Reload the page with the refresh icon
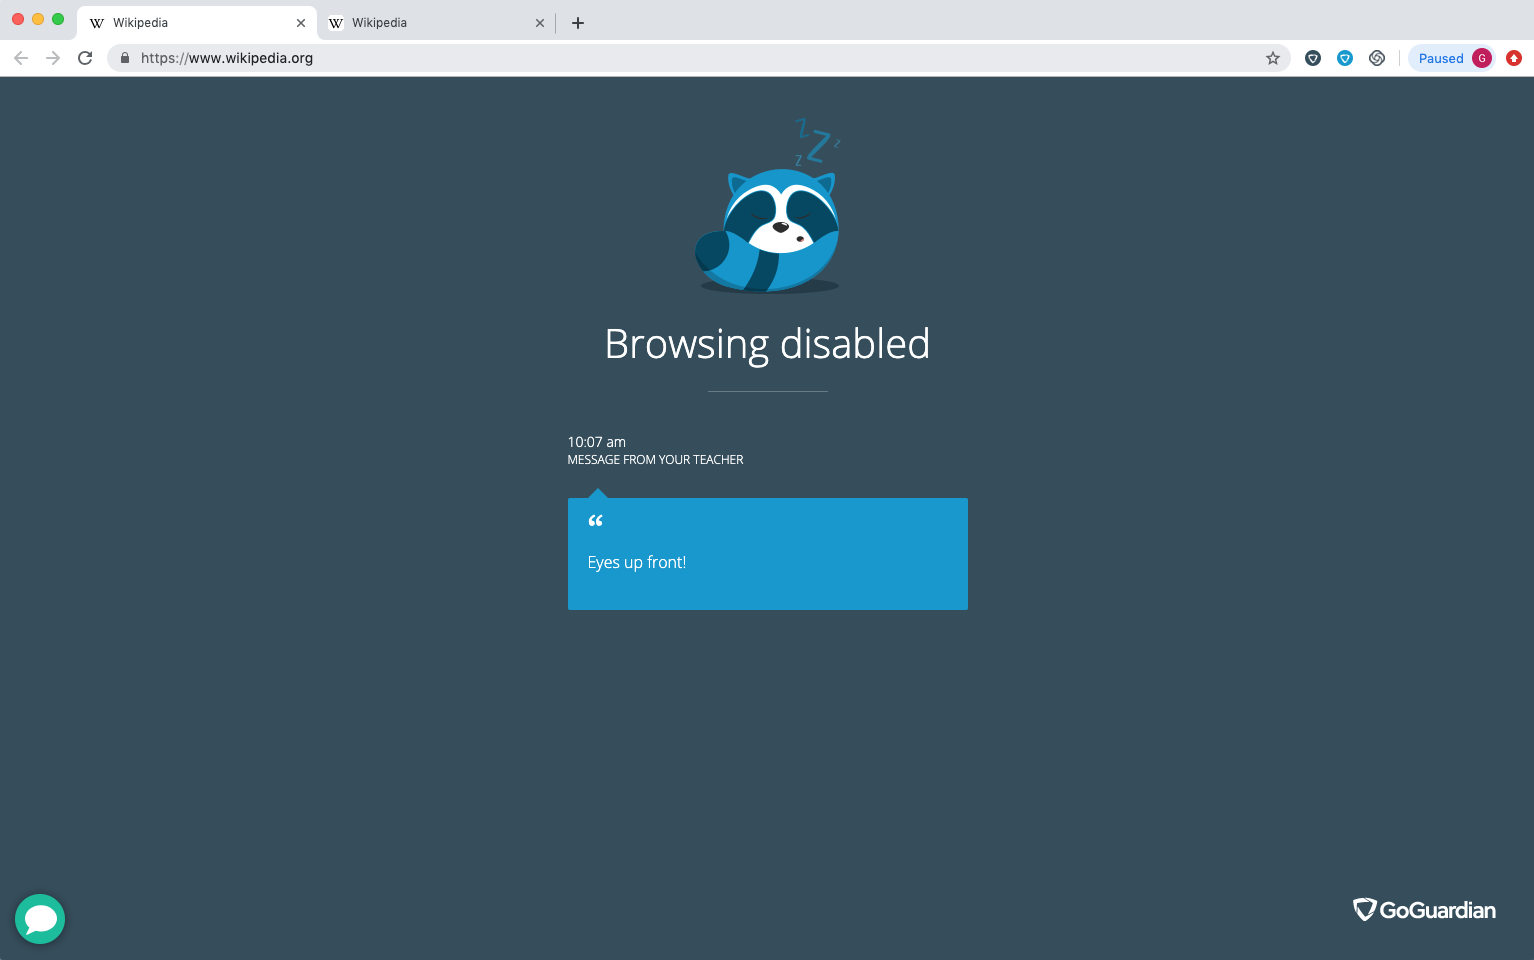This screenshot has height=960, width=1534. click(x=85, y=58)
